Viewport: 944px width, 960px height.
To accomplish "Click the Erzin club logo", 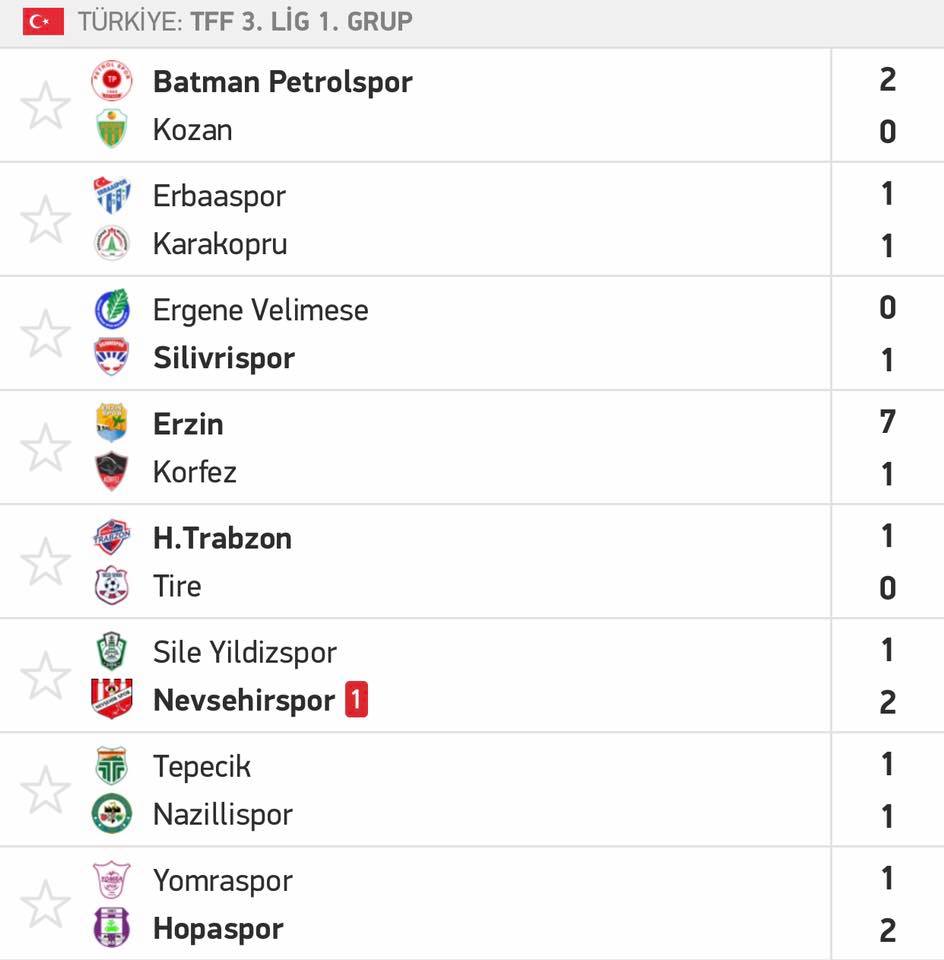I will point(111,422).
